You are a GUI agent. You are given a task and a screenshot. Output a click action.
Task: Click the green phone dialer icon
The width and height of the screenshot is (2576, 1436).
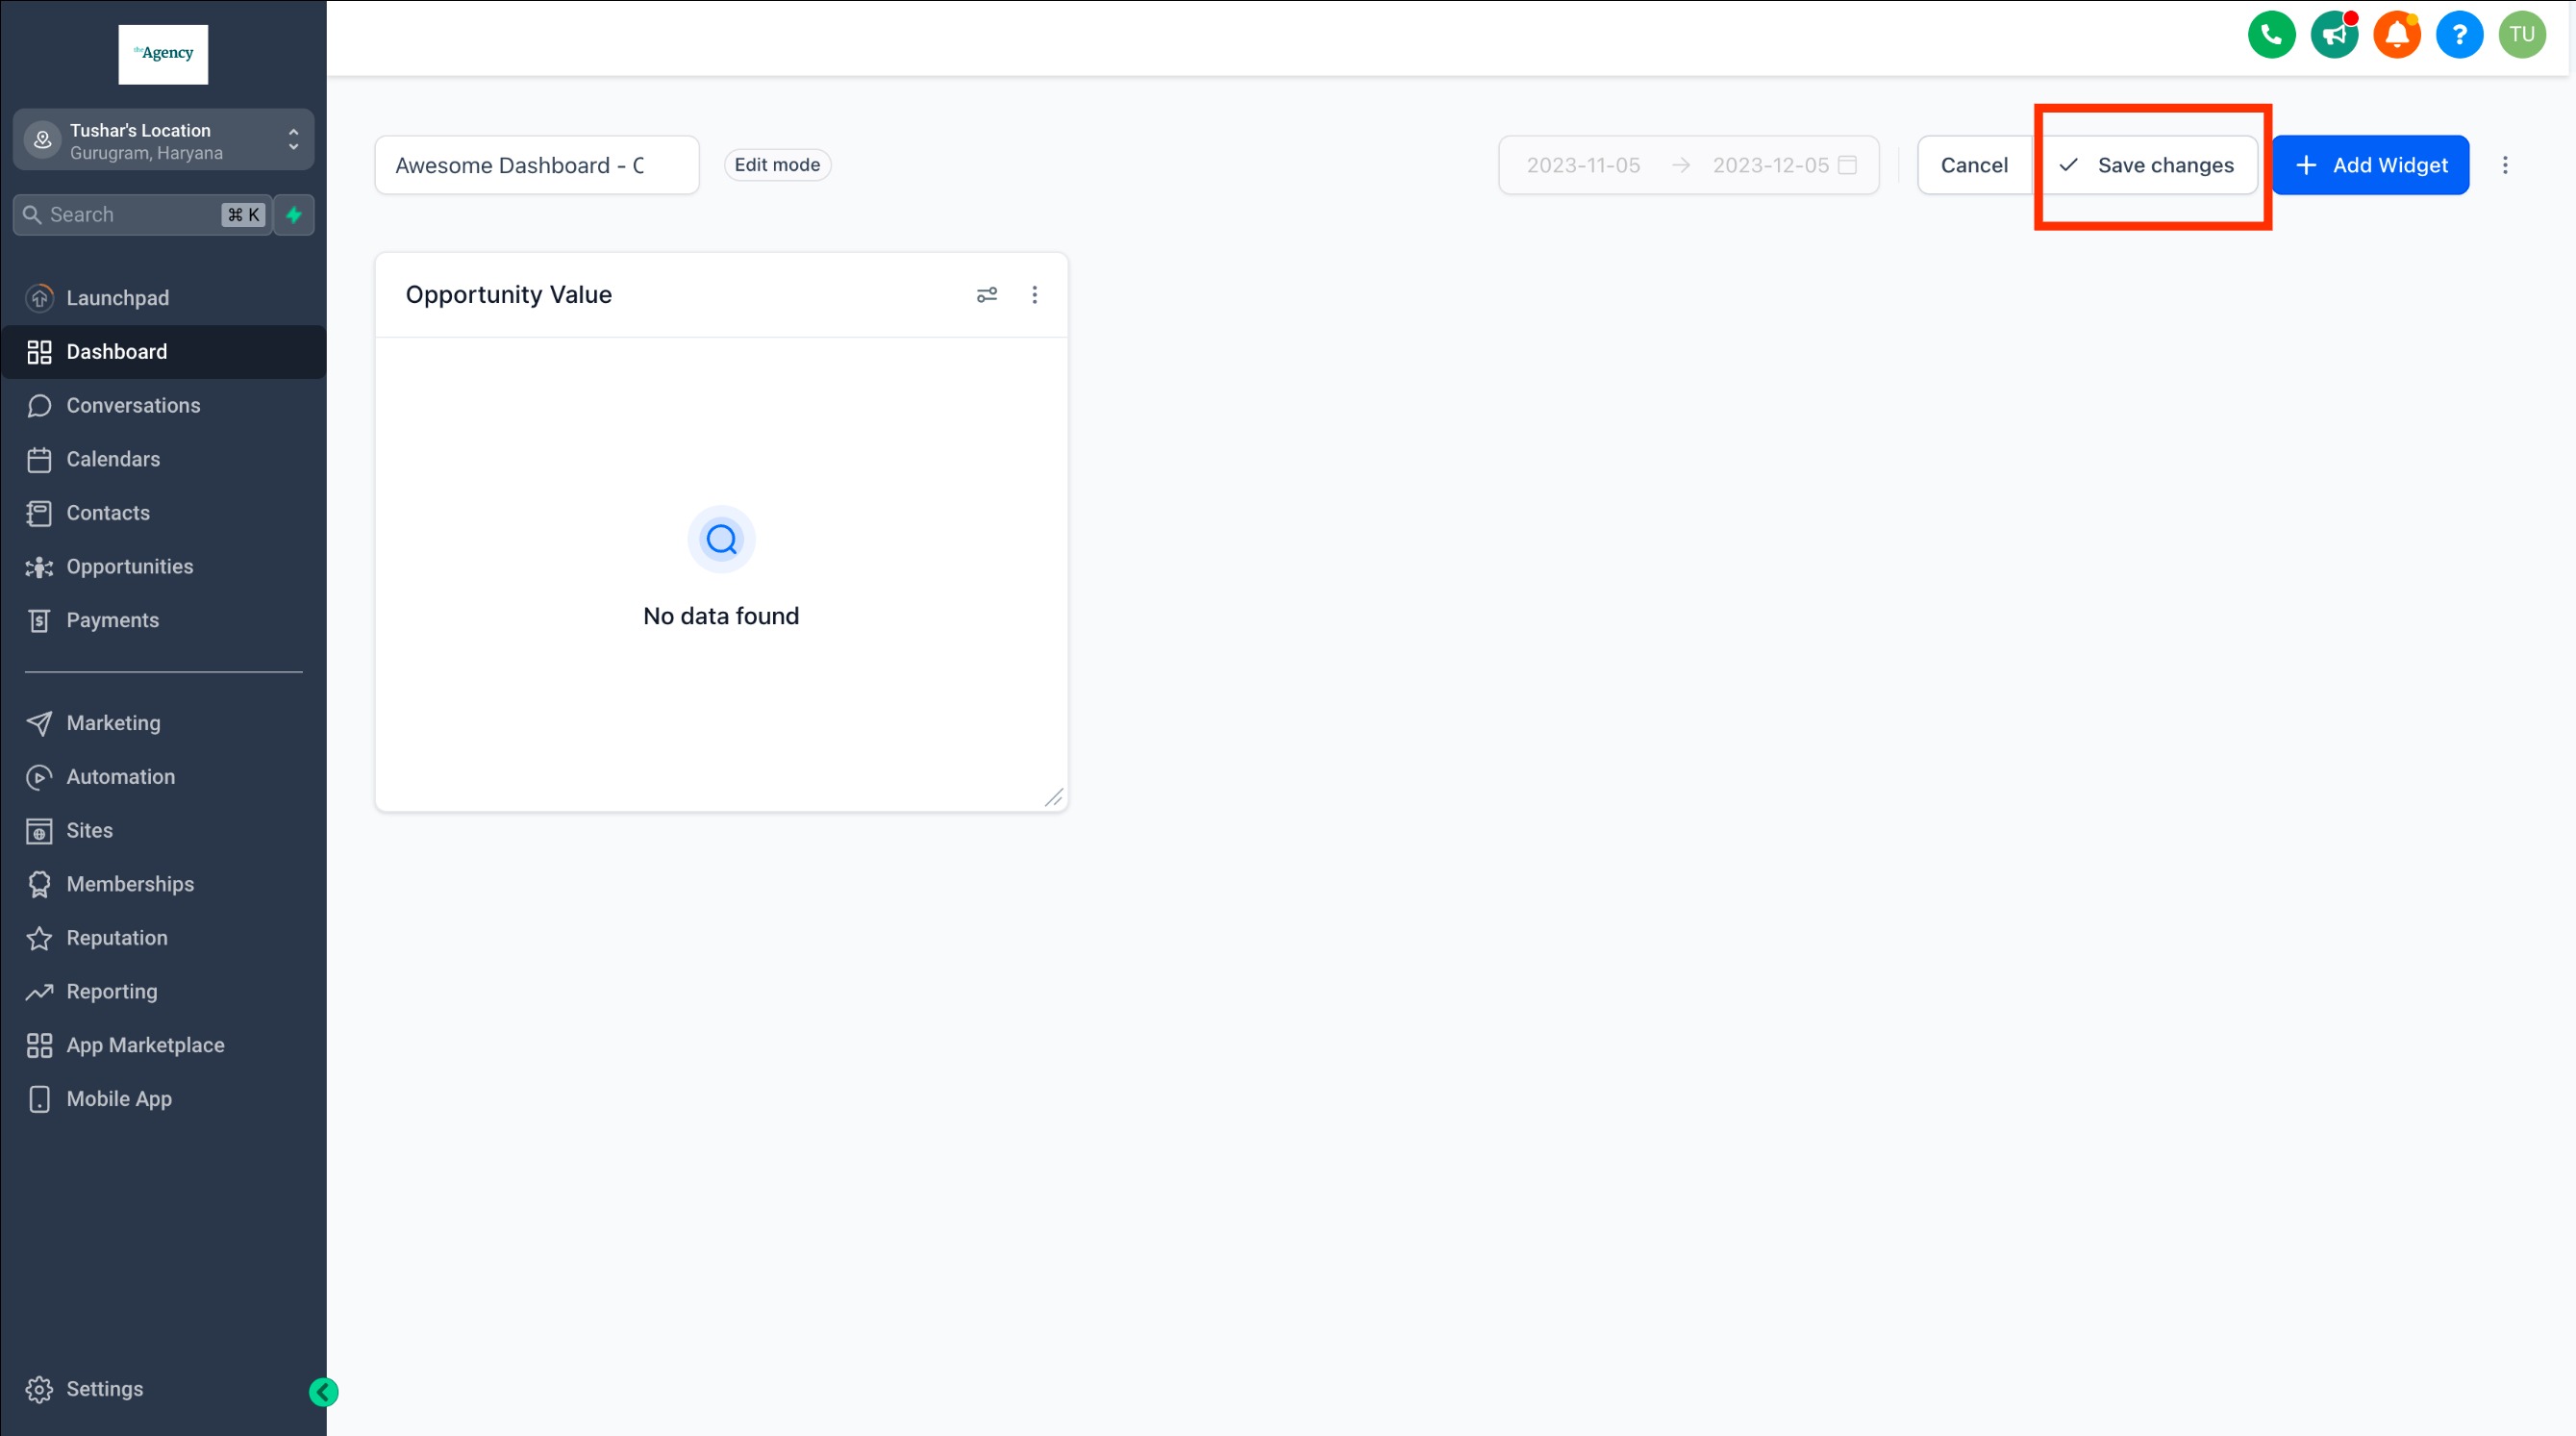click(x=2271, y=36)
